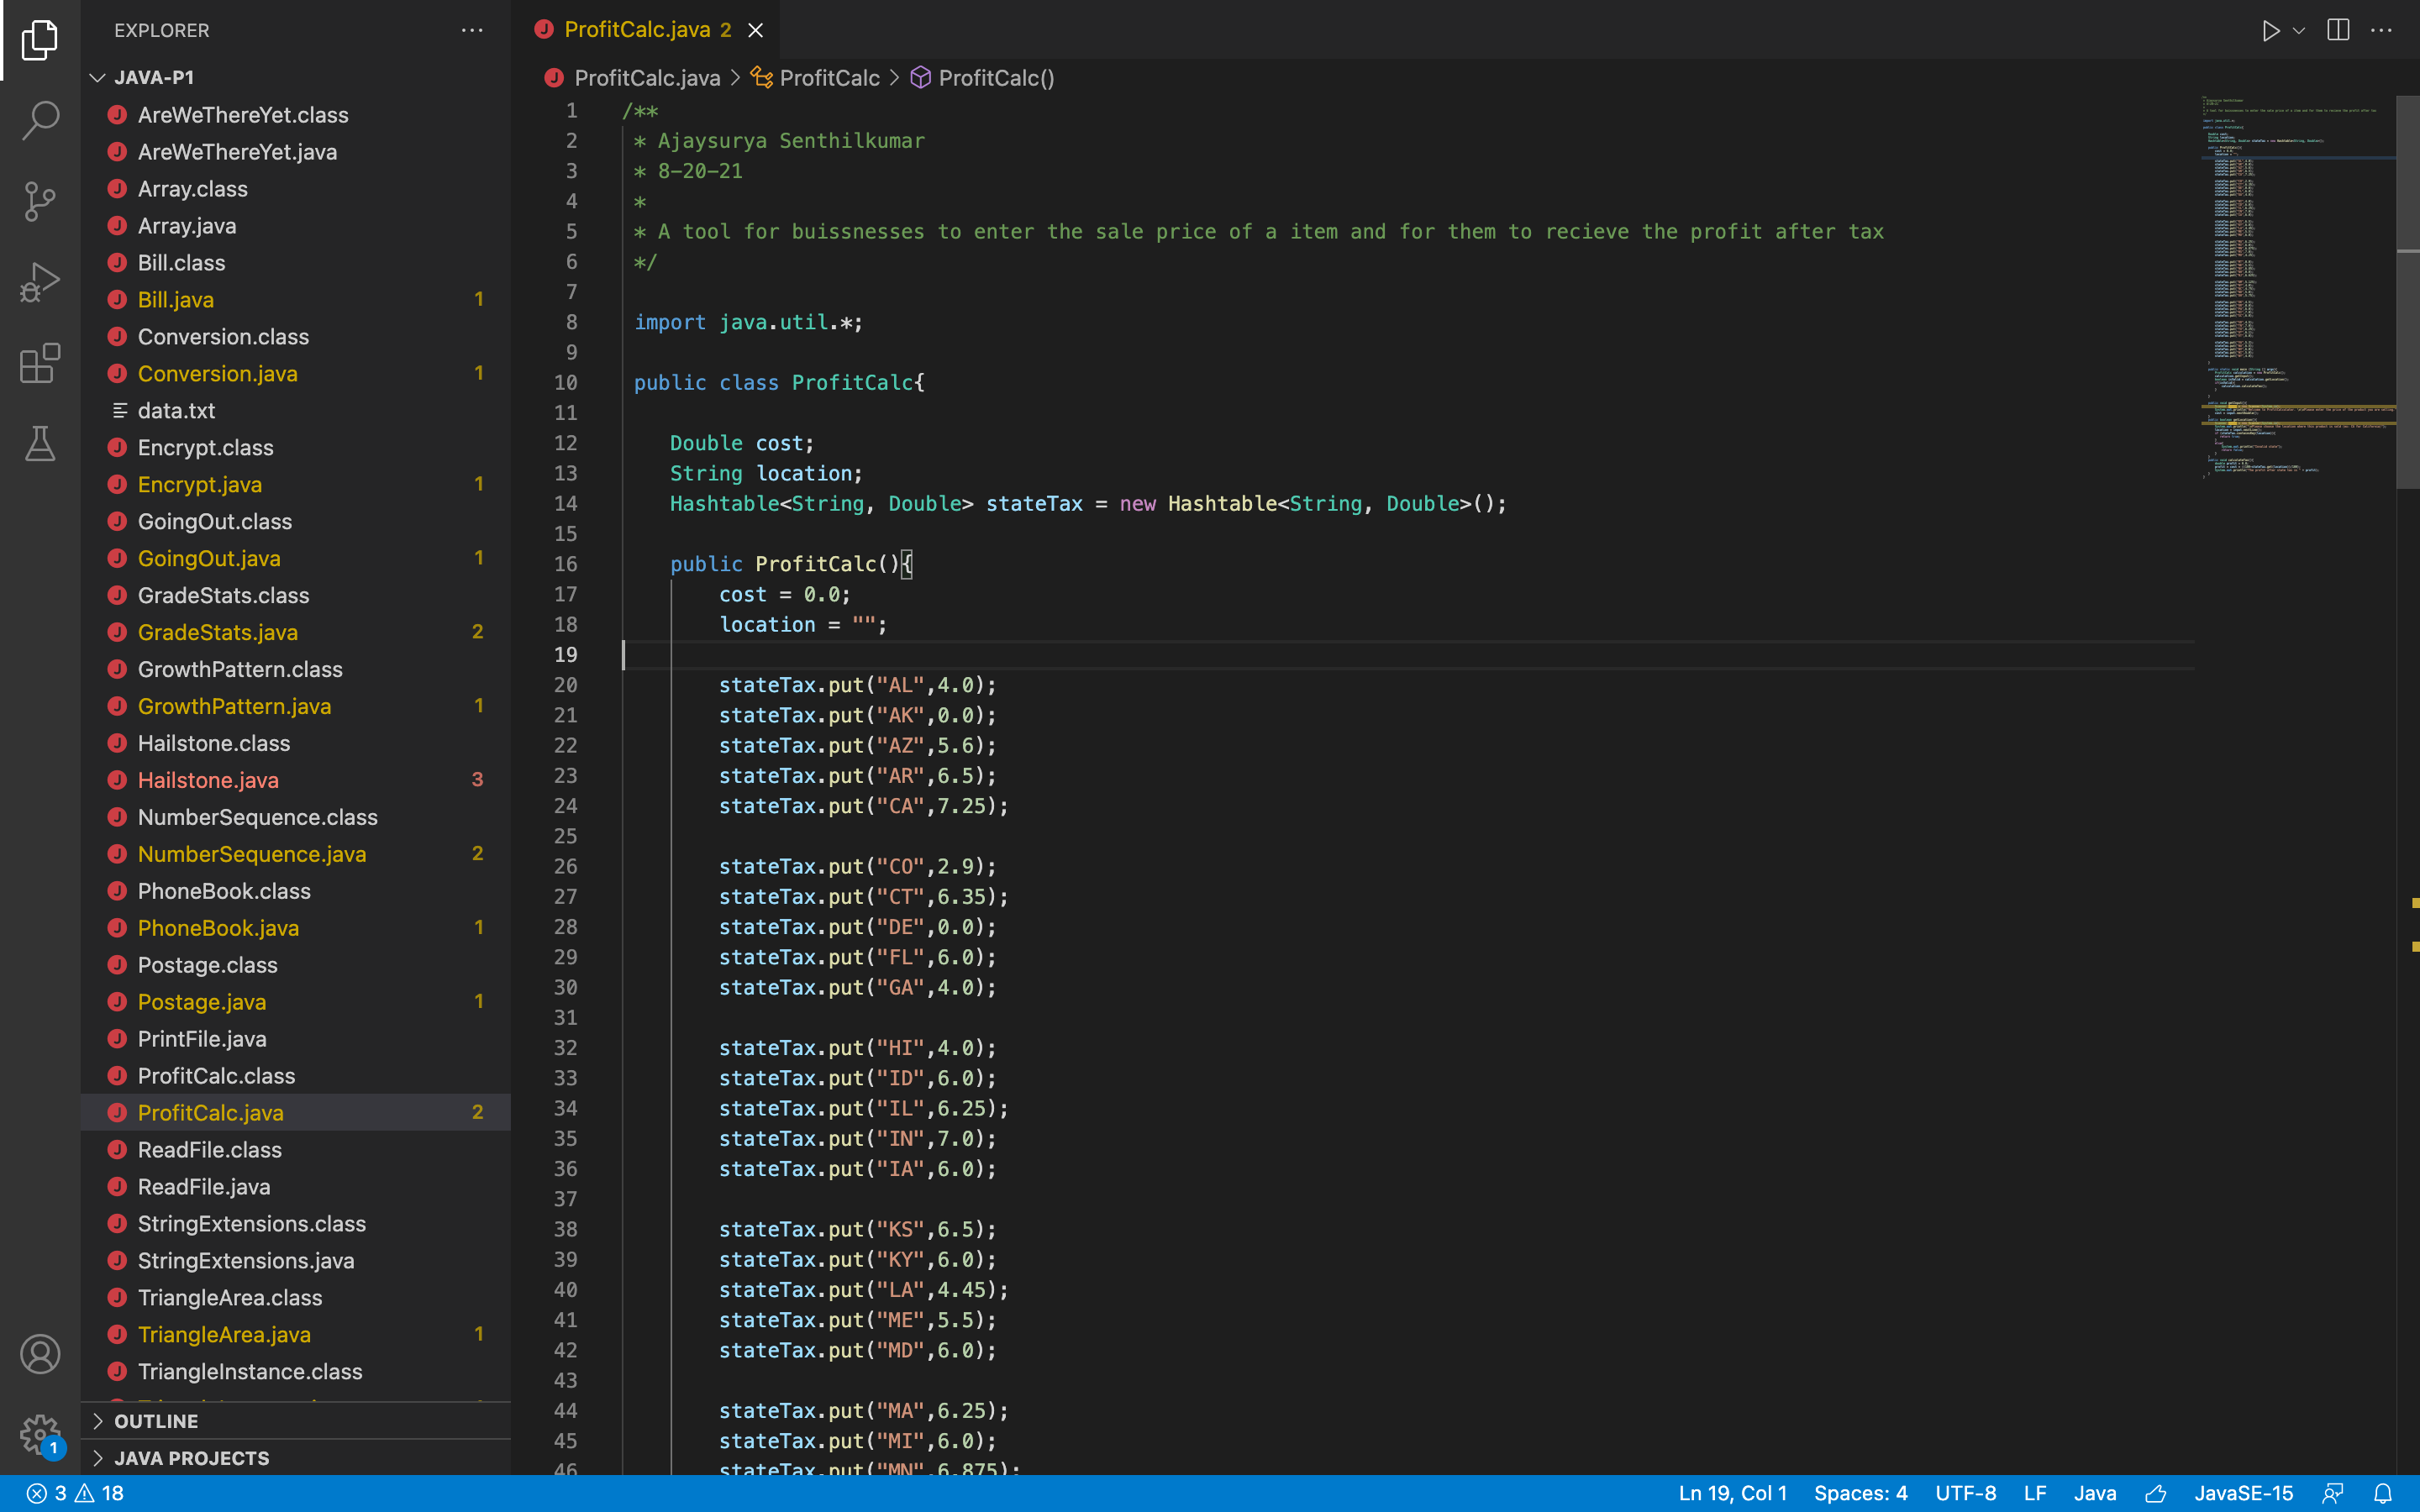Expand the OUTLINE section
The width and height of the screenshot is (2420, 1512).
[x=156, y=1421]
